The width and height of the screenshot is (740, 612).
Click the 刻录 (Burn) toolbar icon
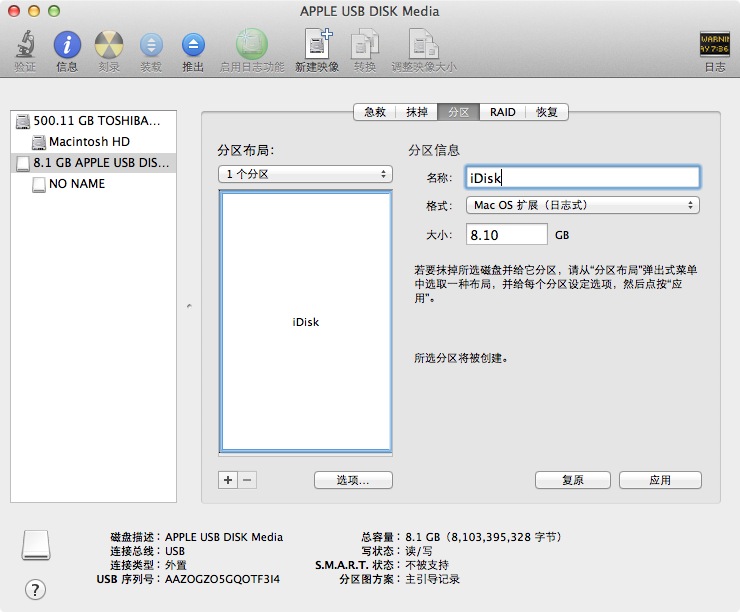(x=109, y=45)
